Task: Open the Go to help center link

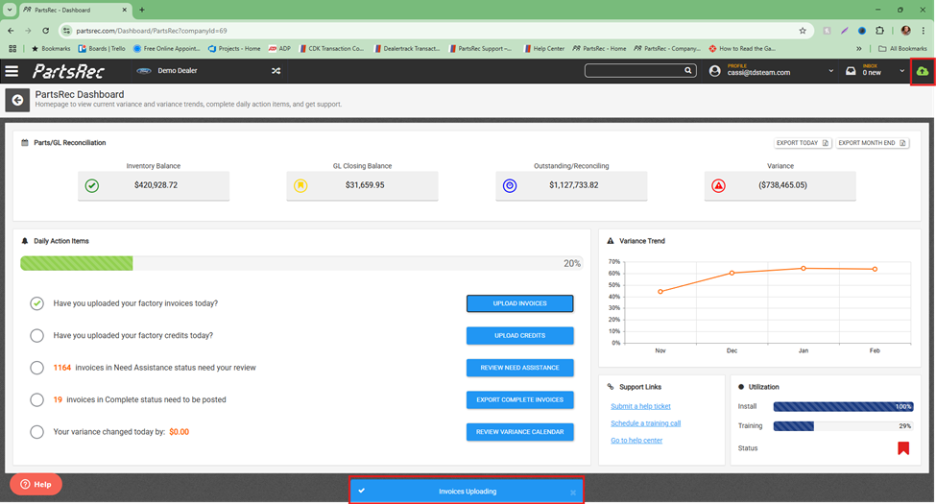Action: (x=636, y=440)
